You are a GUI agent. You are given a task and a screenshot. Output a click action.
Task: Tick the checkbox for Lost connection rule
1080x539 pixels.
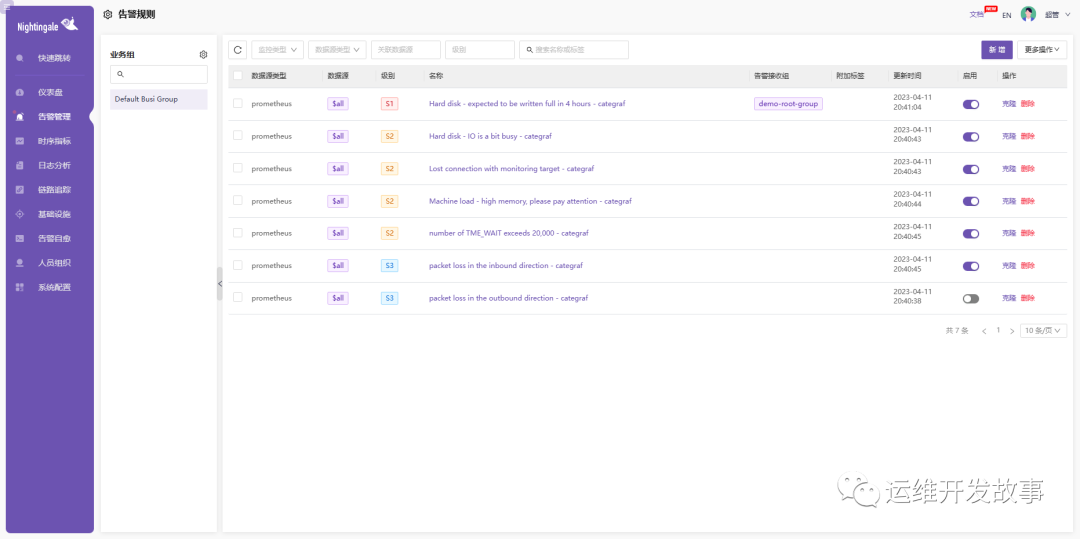click(x=238, y=168)
